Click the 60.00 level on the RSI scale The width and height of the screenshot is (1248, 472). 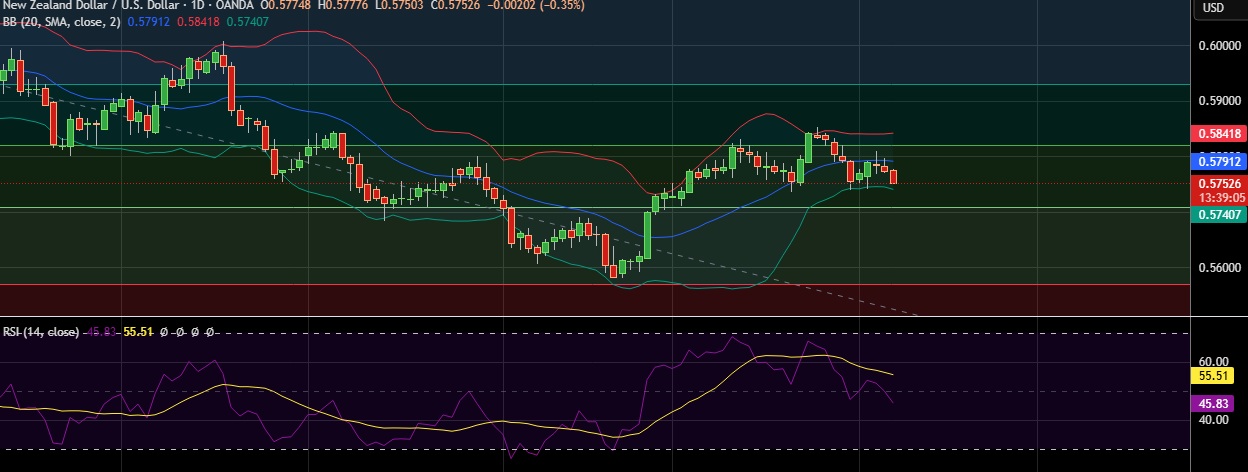click(x=1213, y=361)
